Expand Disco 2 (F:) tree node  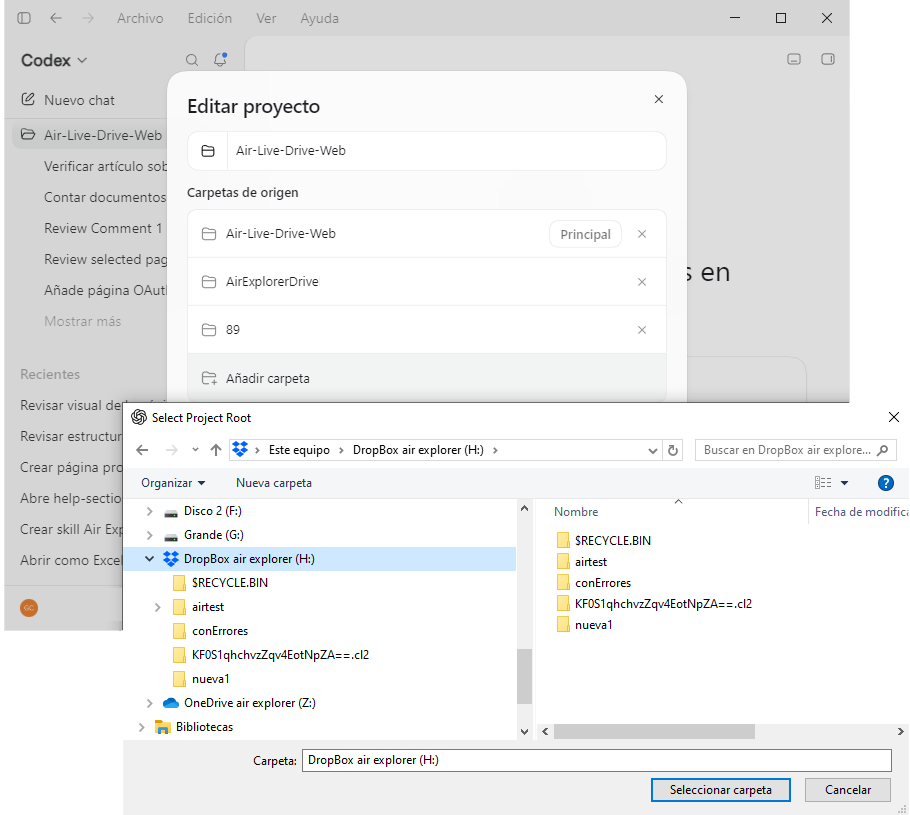click(x=149, y=511)
